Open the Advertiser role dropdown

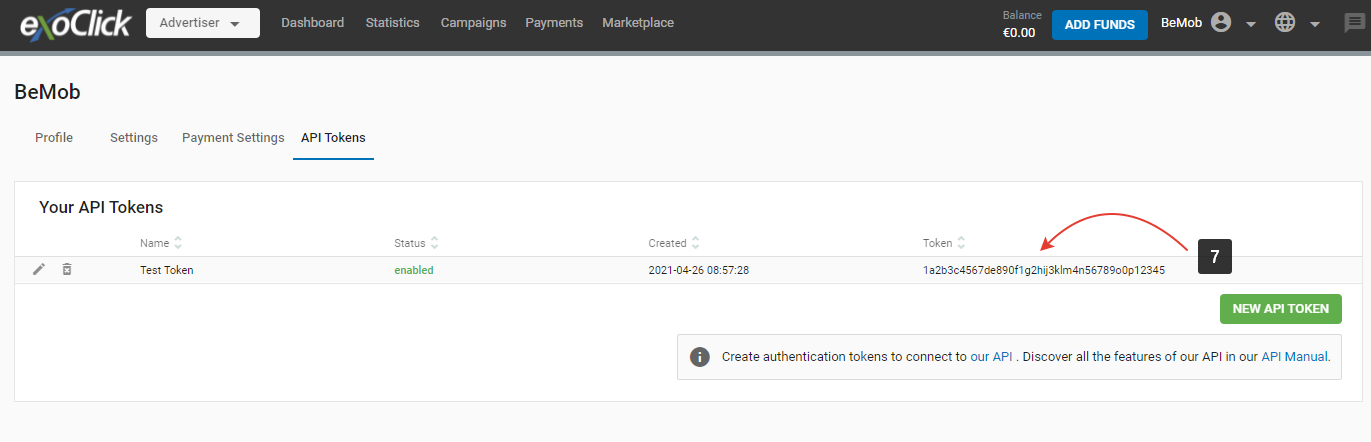click(202, 23)
